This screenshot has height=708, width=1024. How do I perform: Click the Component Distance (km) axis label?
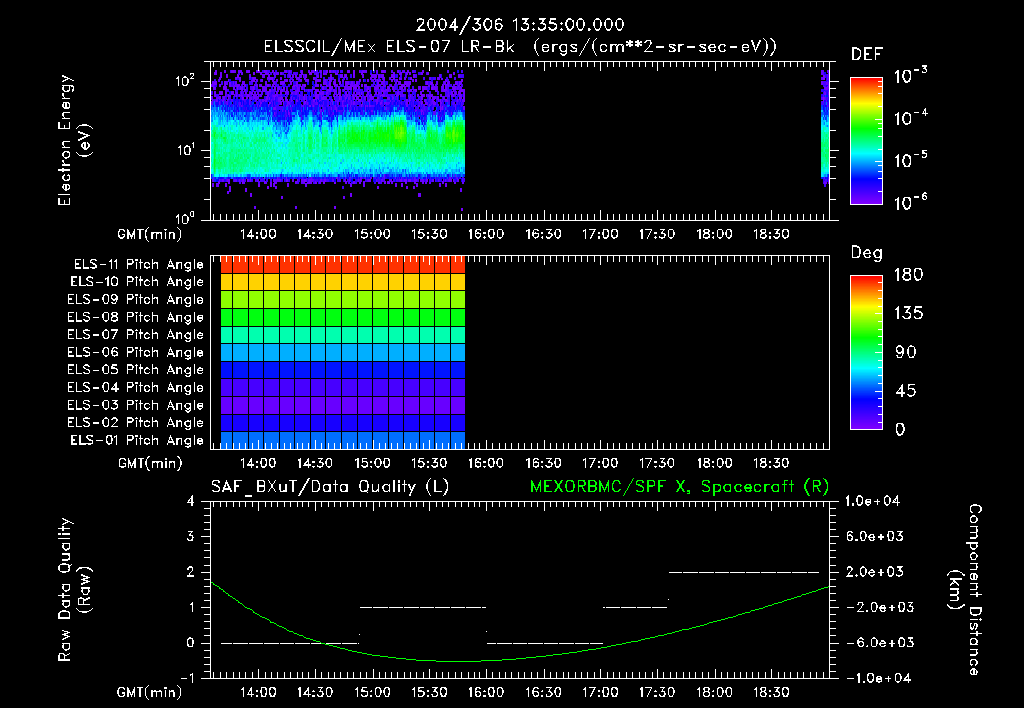[965, 590]
